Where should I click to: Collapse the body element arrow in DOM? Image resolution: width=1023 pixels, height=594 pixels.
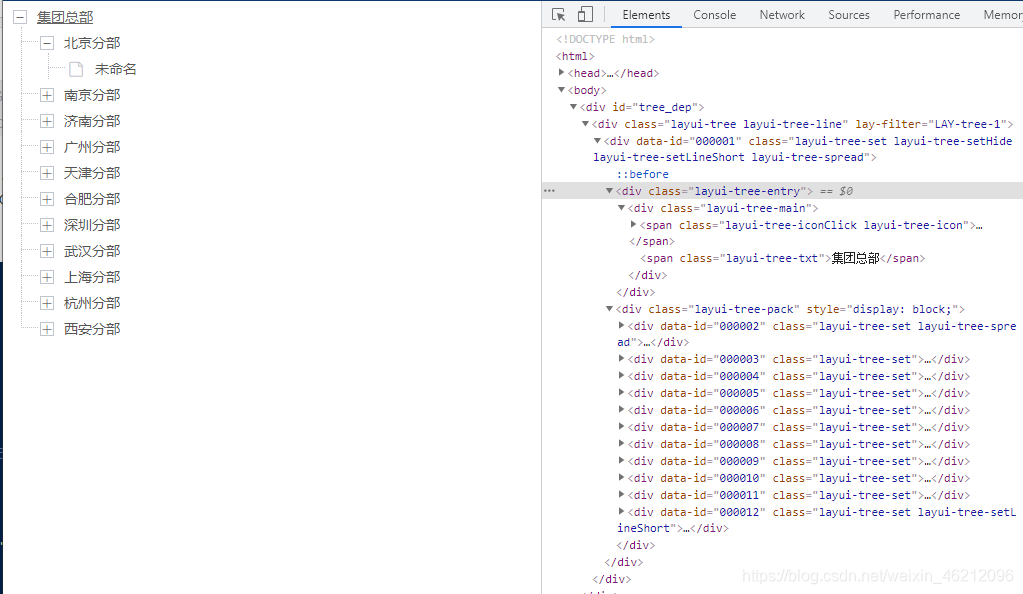point(561,89)
